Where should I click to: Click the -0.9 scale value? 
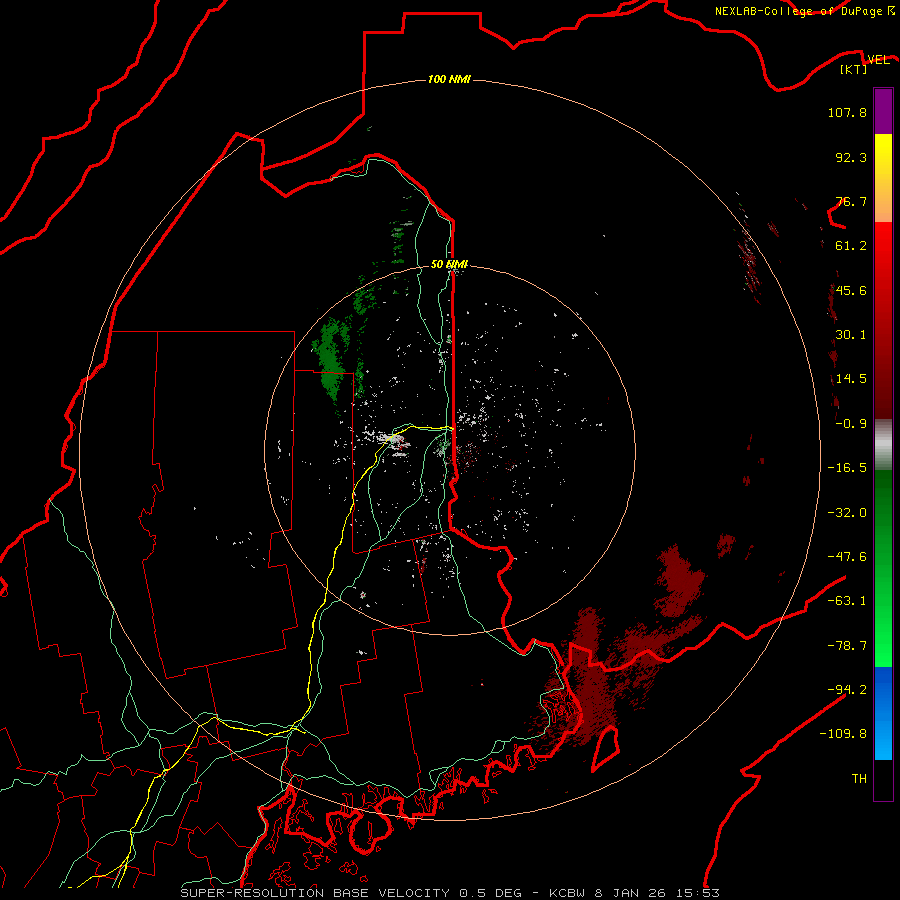(851, 424)
